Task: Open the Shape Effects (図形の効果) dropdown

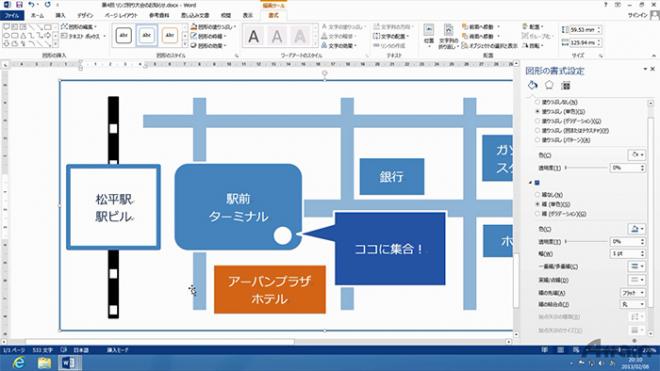Action: (x=209, y=45)
